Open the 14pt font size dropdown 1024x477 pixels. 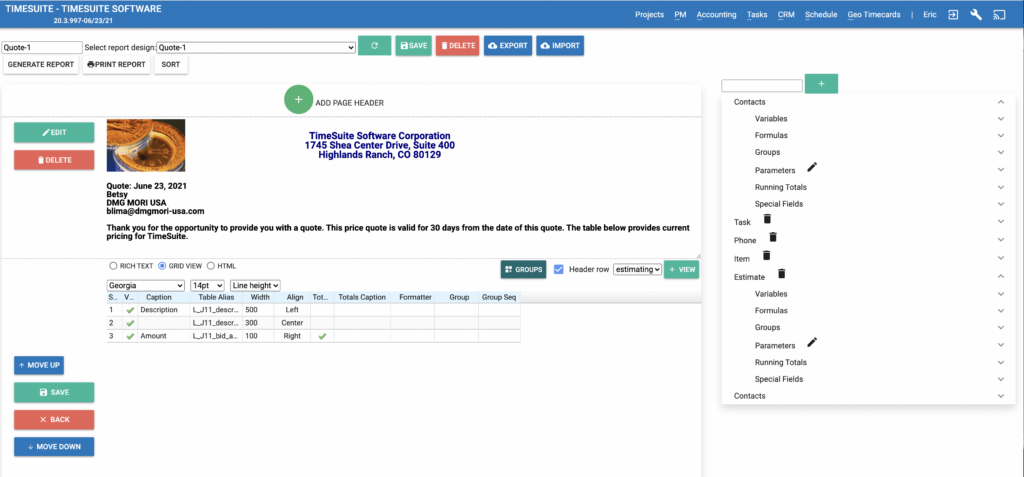(207, 286)
